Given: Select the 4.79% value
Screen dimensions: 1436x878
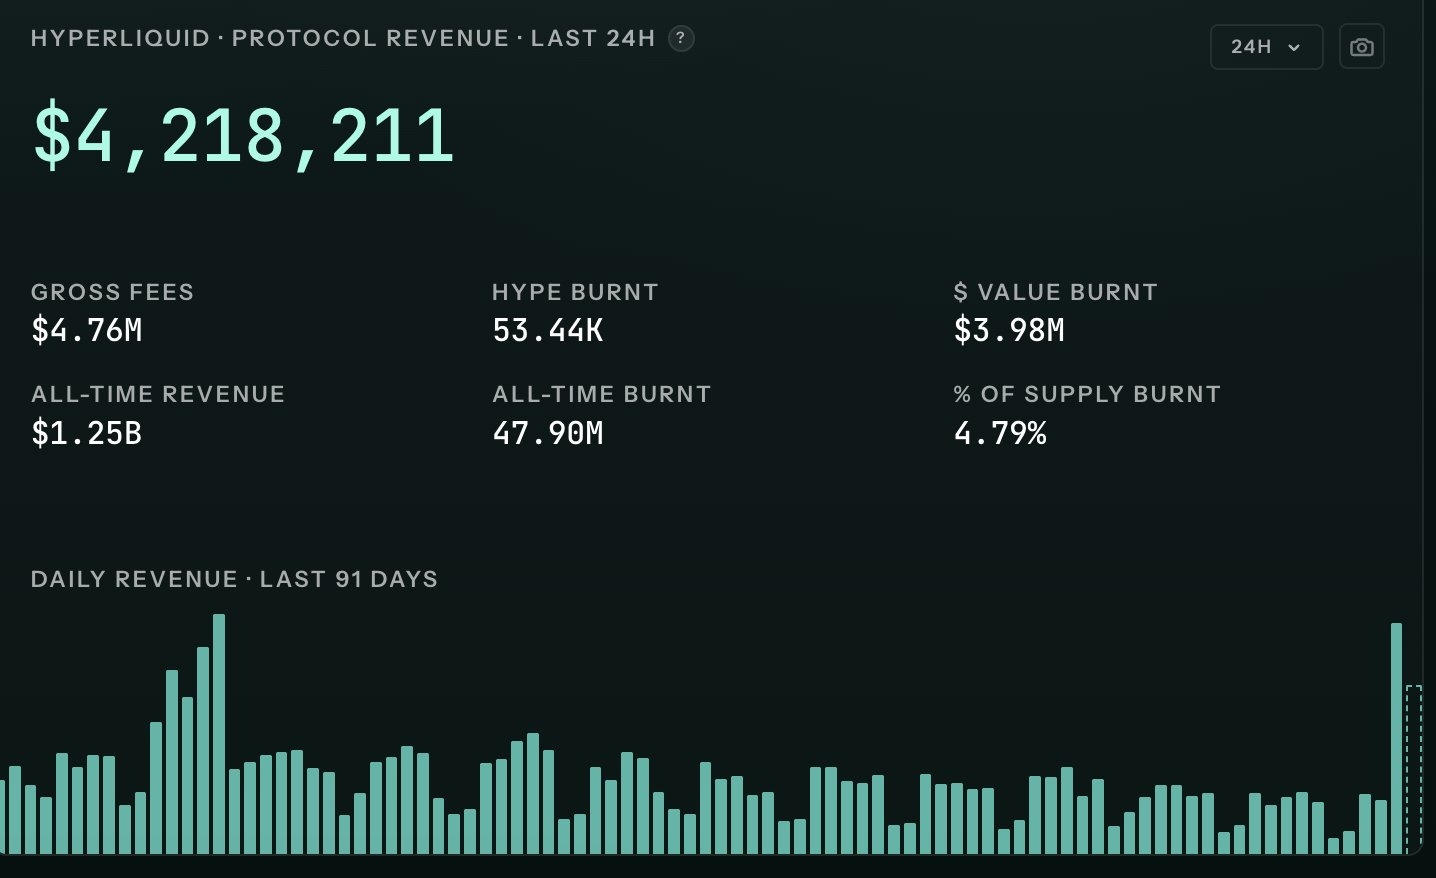Looking at the screenshot, I should [1000, 433].
